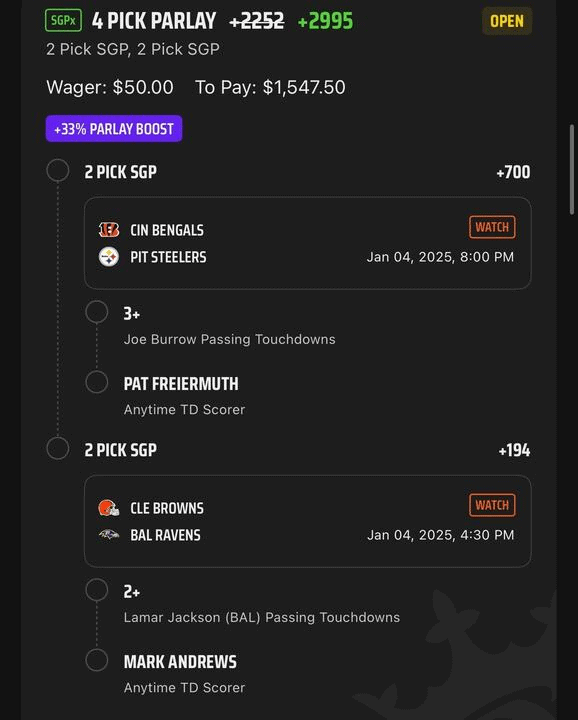The height and width of the screenshot is (720, 578).
Task: Click the Baltimore Ravens team logo
Action: tap(109, 534)
